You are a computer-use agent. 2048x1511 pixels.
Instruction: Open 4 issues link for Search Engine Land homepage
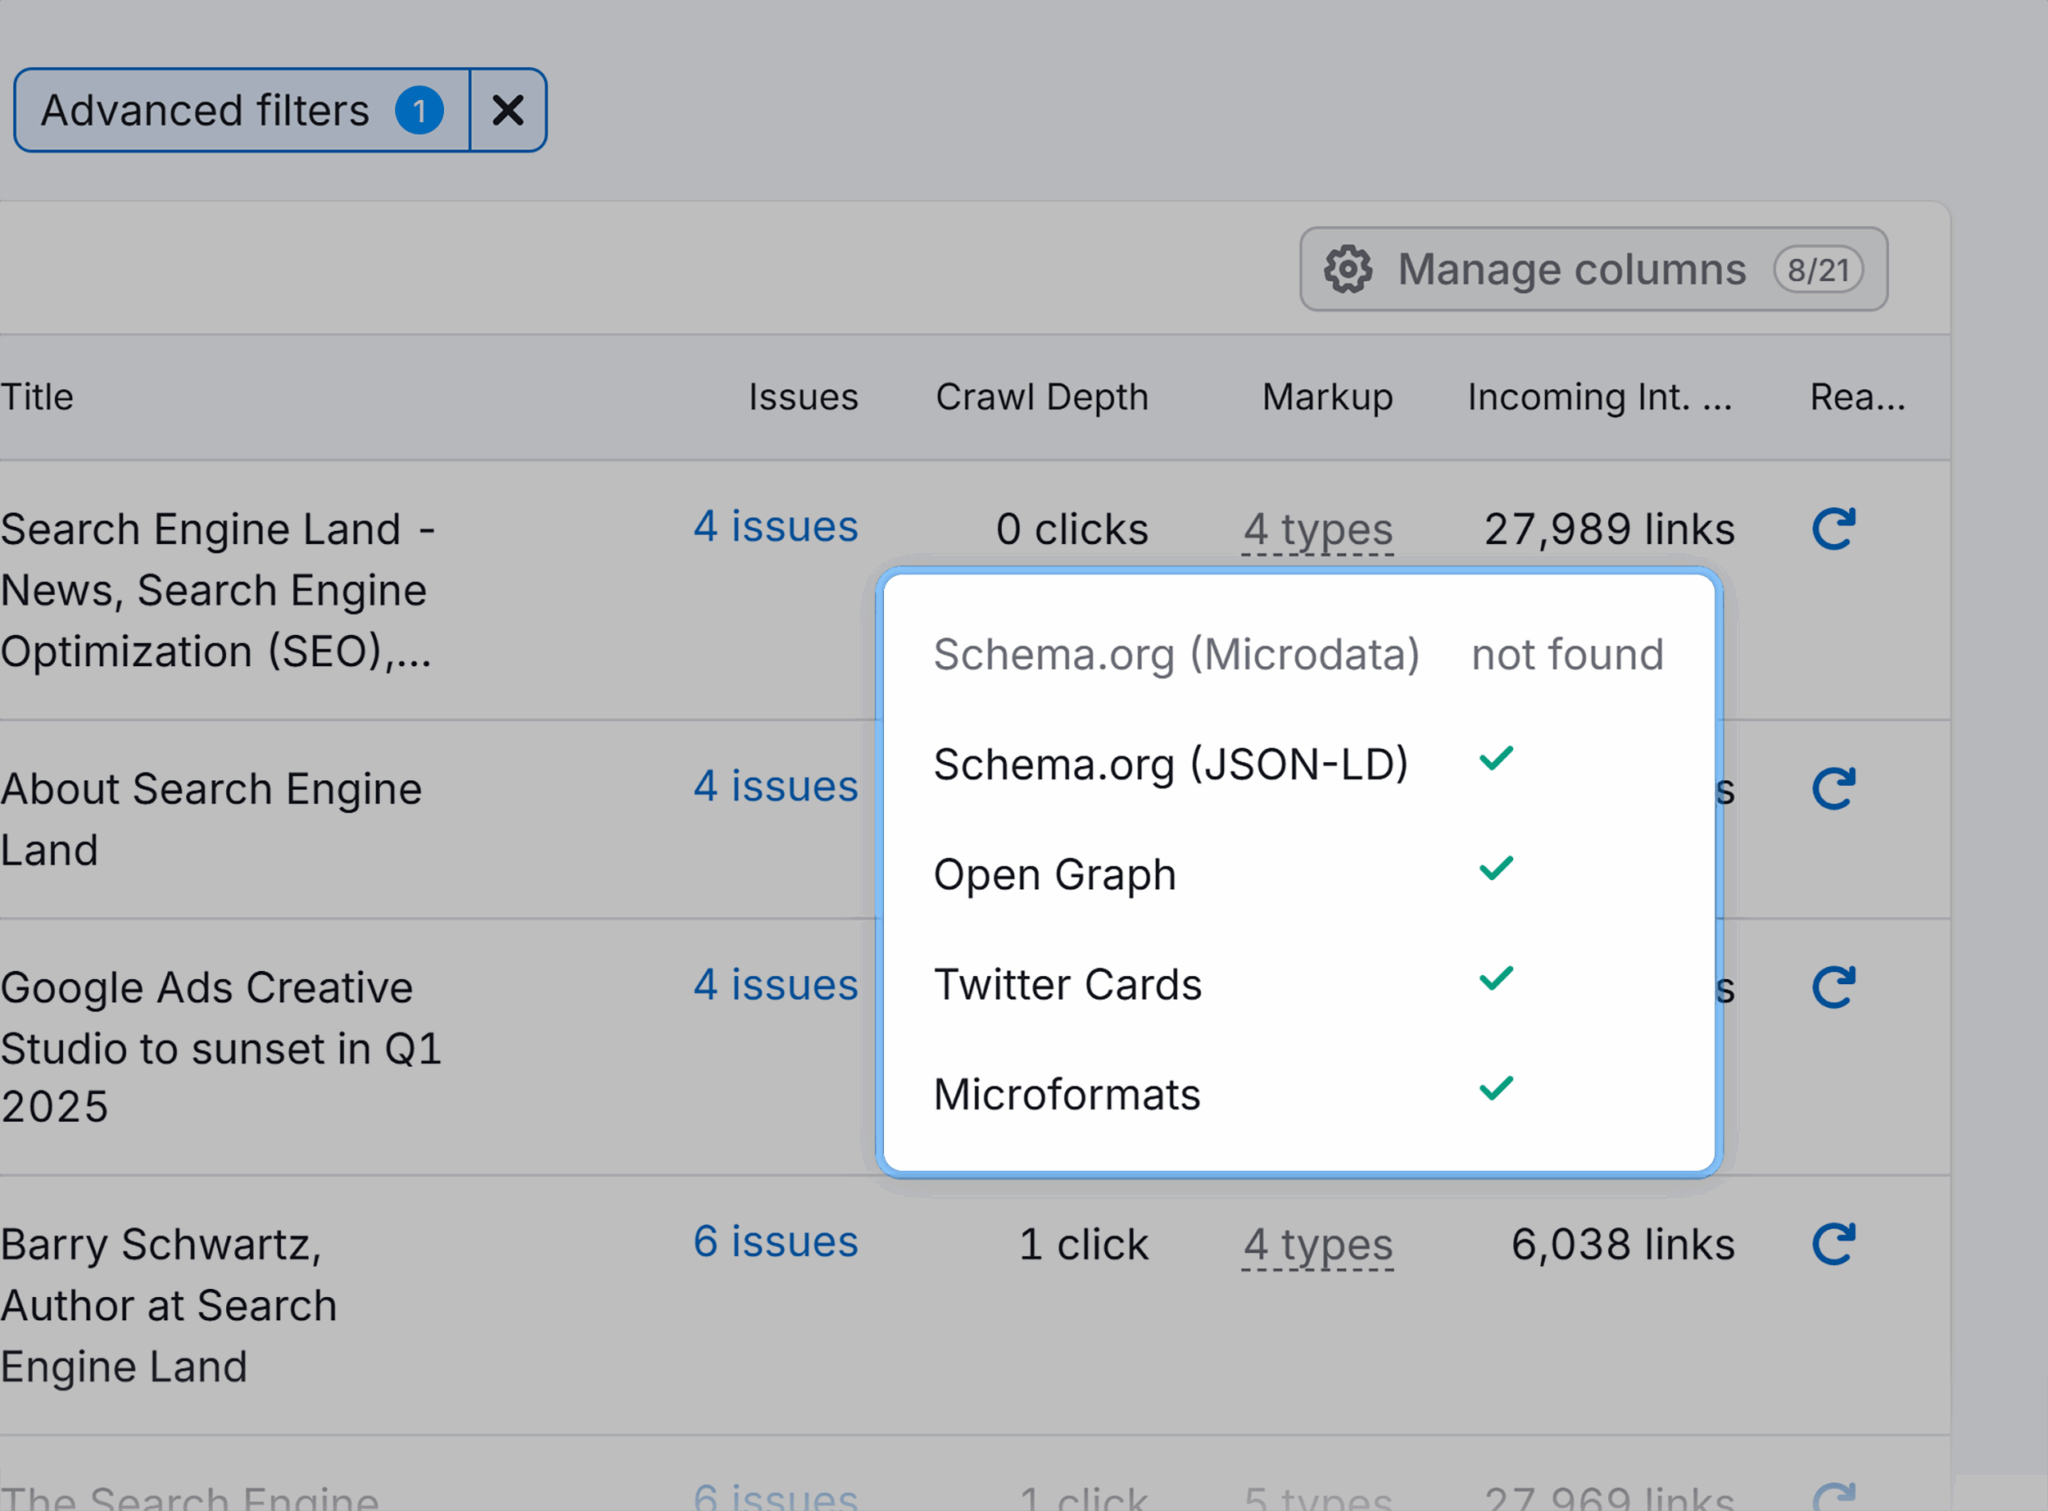(775, 526)
